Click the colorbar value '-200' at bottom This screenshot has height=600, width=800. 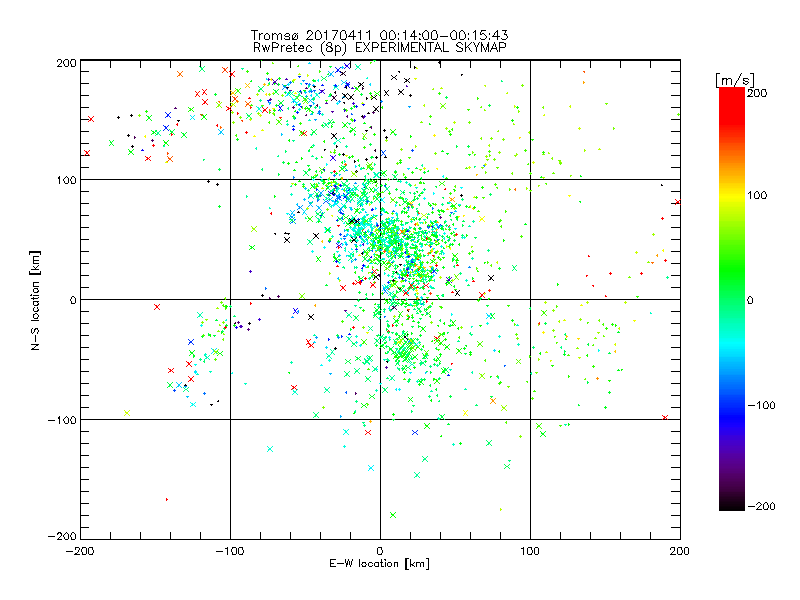click(x=761, y=506)
